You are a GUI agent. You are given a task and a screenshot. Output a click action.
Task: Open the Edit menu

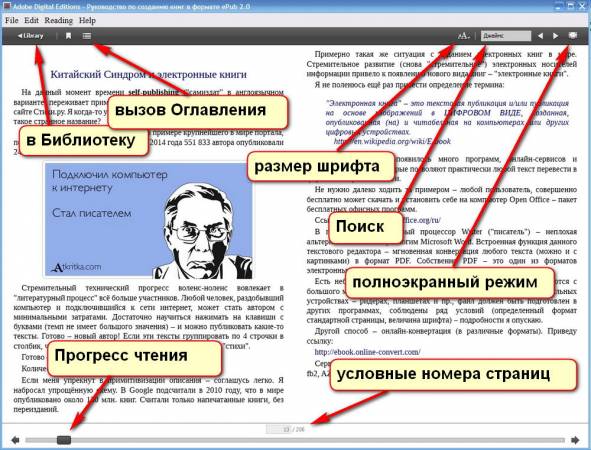pos(32,20)
